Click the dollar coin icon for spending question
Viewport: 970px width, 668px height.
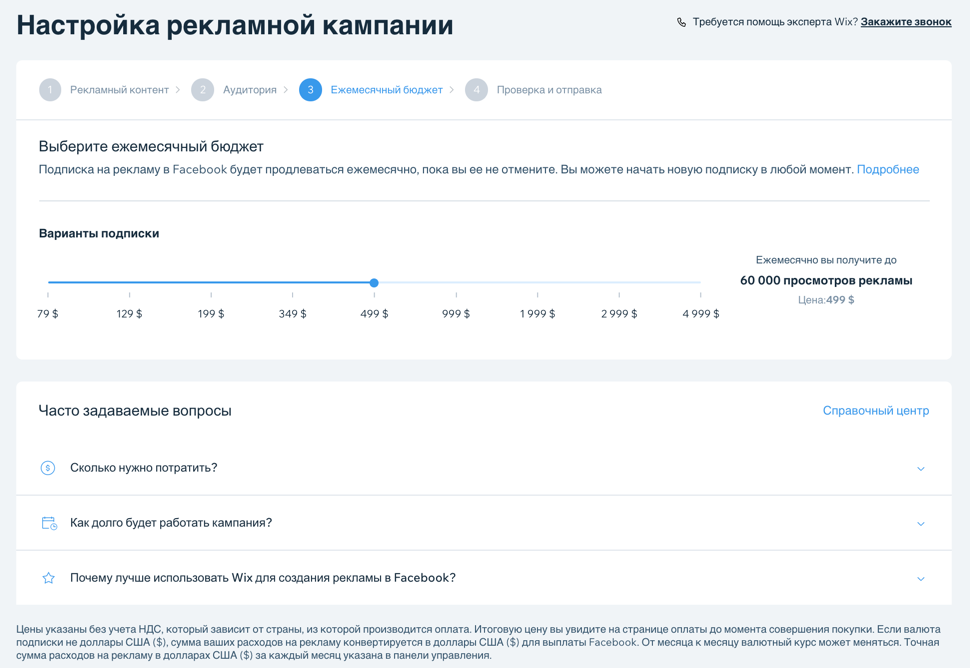(48, 468)
